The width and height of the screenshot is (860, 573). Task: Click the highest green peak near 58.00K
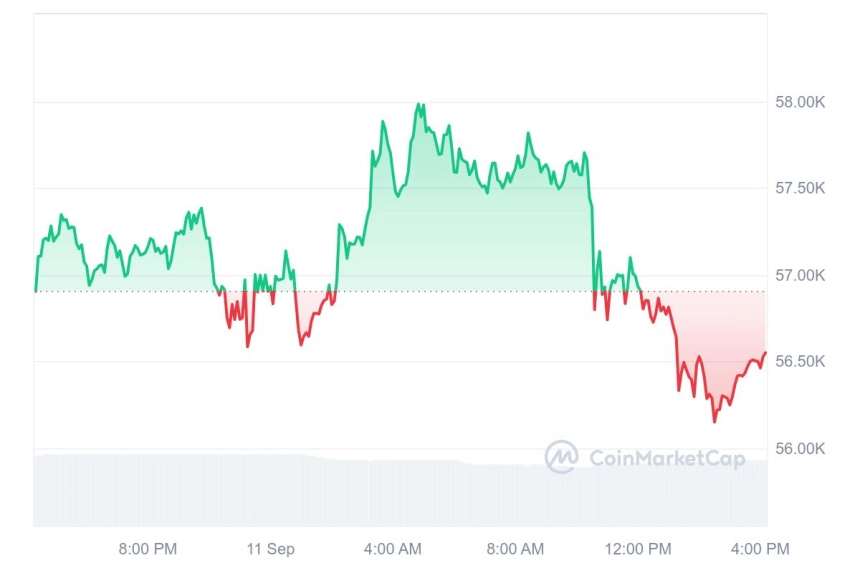coord(418,104)
